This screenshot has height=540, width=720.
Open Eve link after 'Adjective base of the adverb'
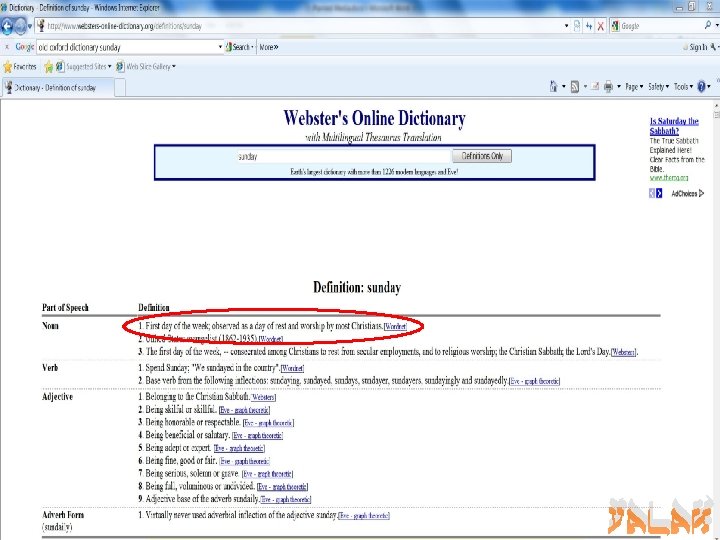[286, 500]
